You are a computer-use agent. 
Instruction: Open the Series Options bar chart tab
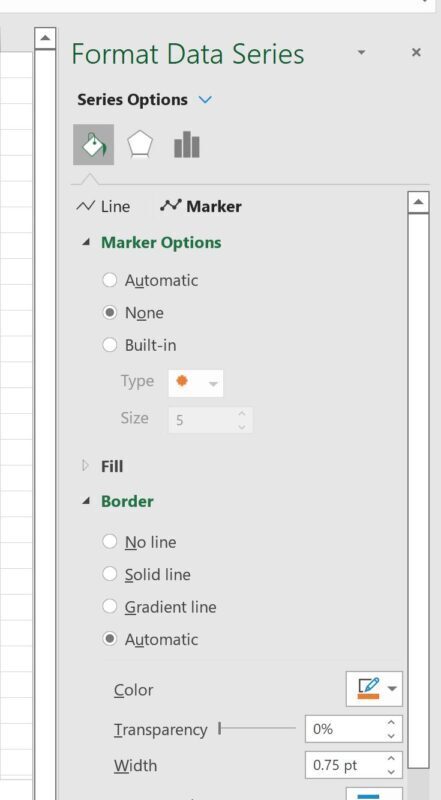187,145
